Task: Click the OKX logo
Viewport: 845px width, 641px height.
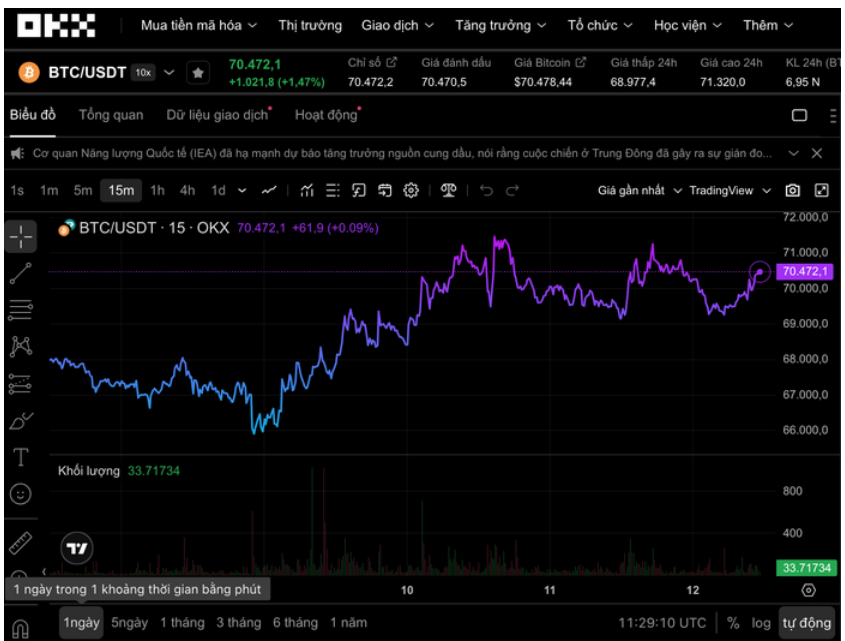Action: pos(56,25)
